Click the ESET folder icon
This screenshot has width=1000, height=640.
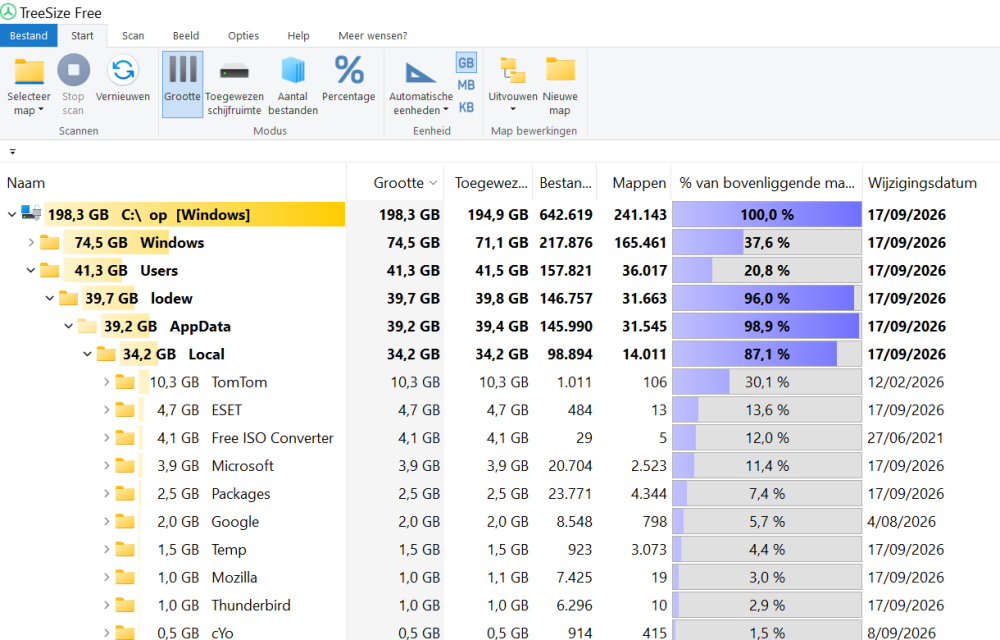pos(125,410)
